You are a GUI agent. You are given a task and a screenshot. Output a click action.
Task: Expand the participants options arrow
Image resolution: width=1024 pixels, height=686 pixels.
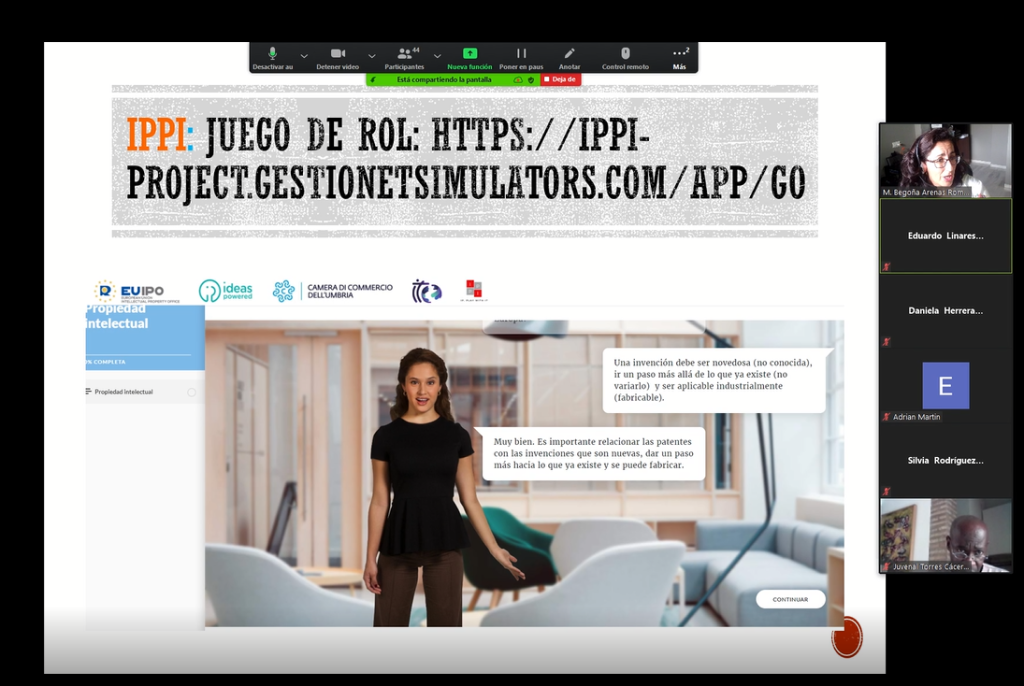[437, 56]
